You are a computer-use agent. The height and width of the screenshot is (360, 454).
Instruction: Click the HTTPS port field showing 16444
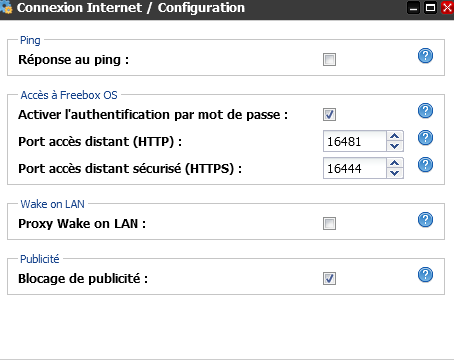pos(355,168)
